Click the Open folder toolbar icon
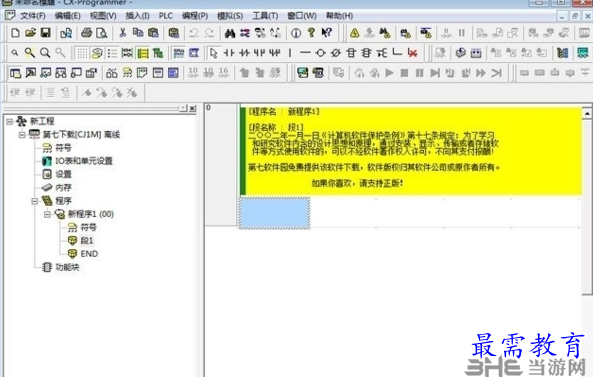The width and height of the screenshot is (593, 377). [30, 33]
